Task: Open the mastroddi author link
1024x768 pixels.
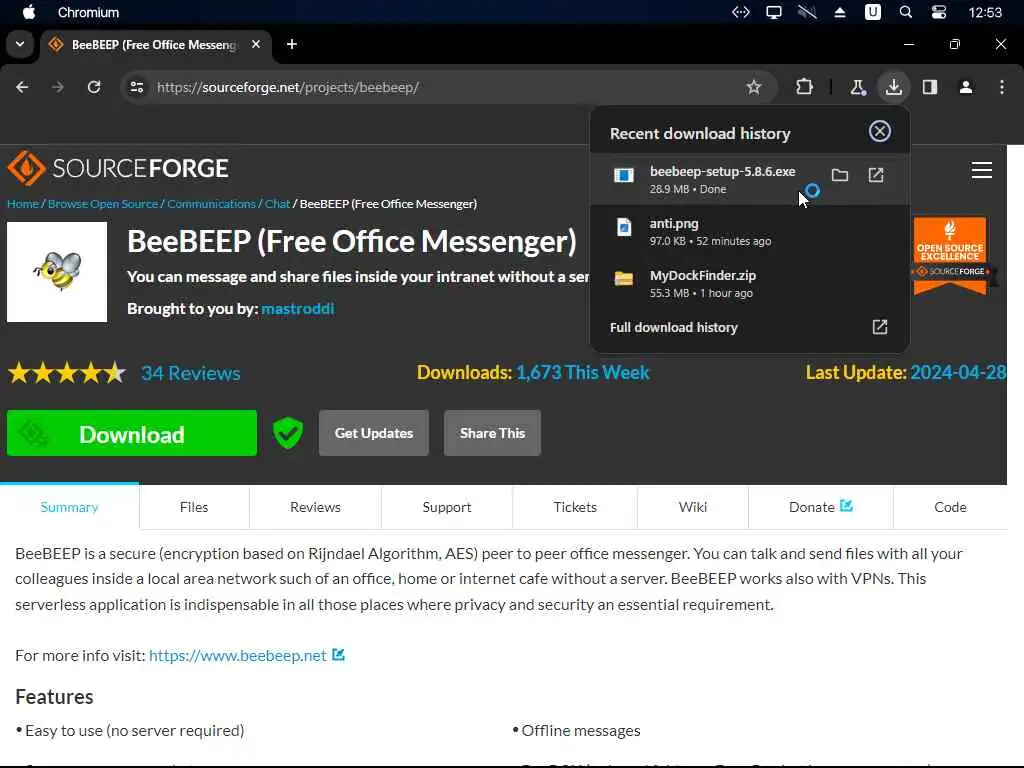Action: [297, 308]
